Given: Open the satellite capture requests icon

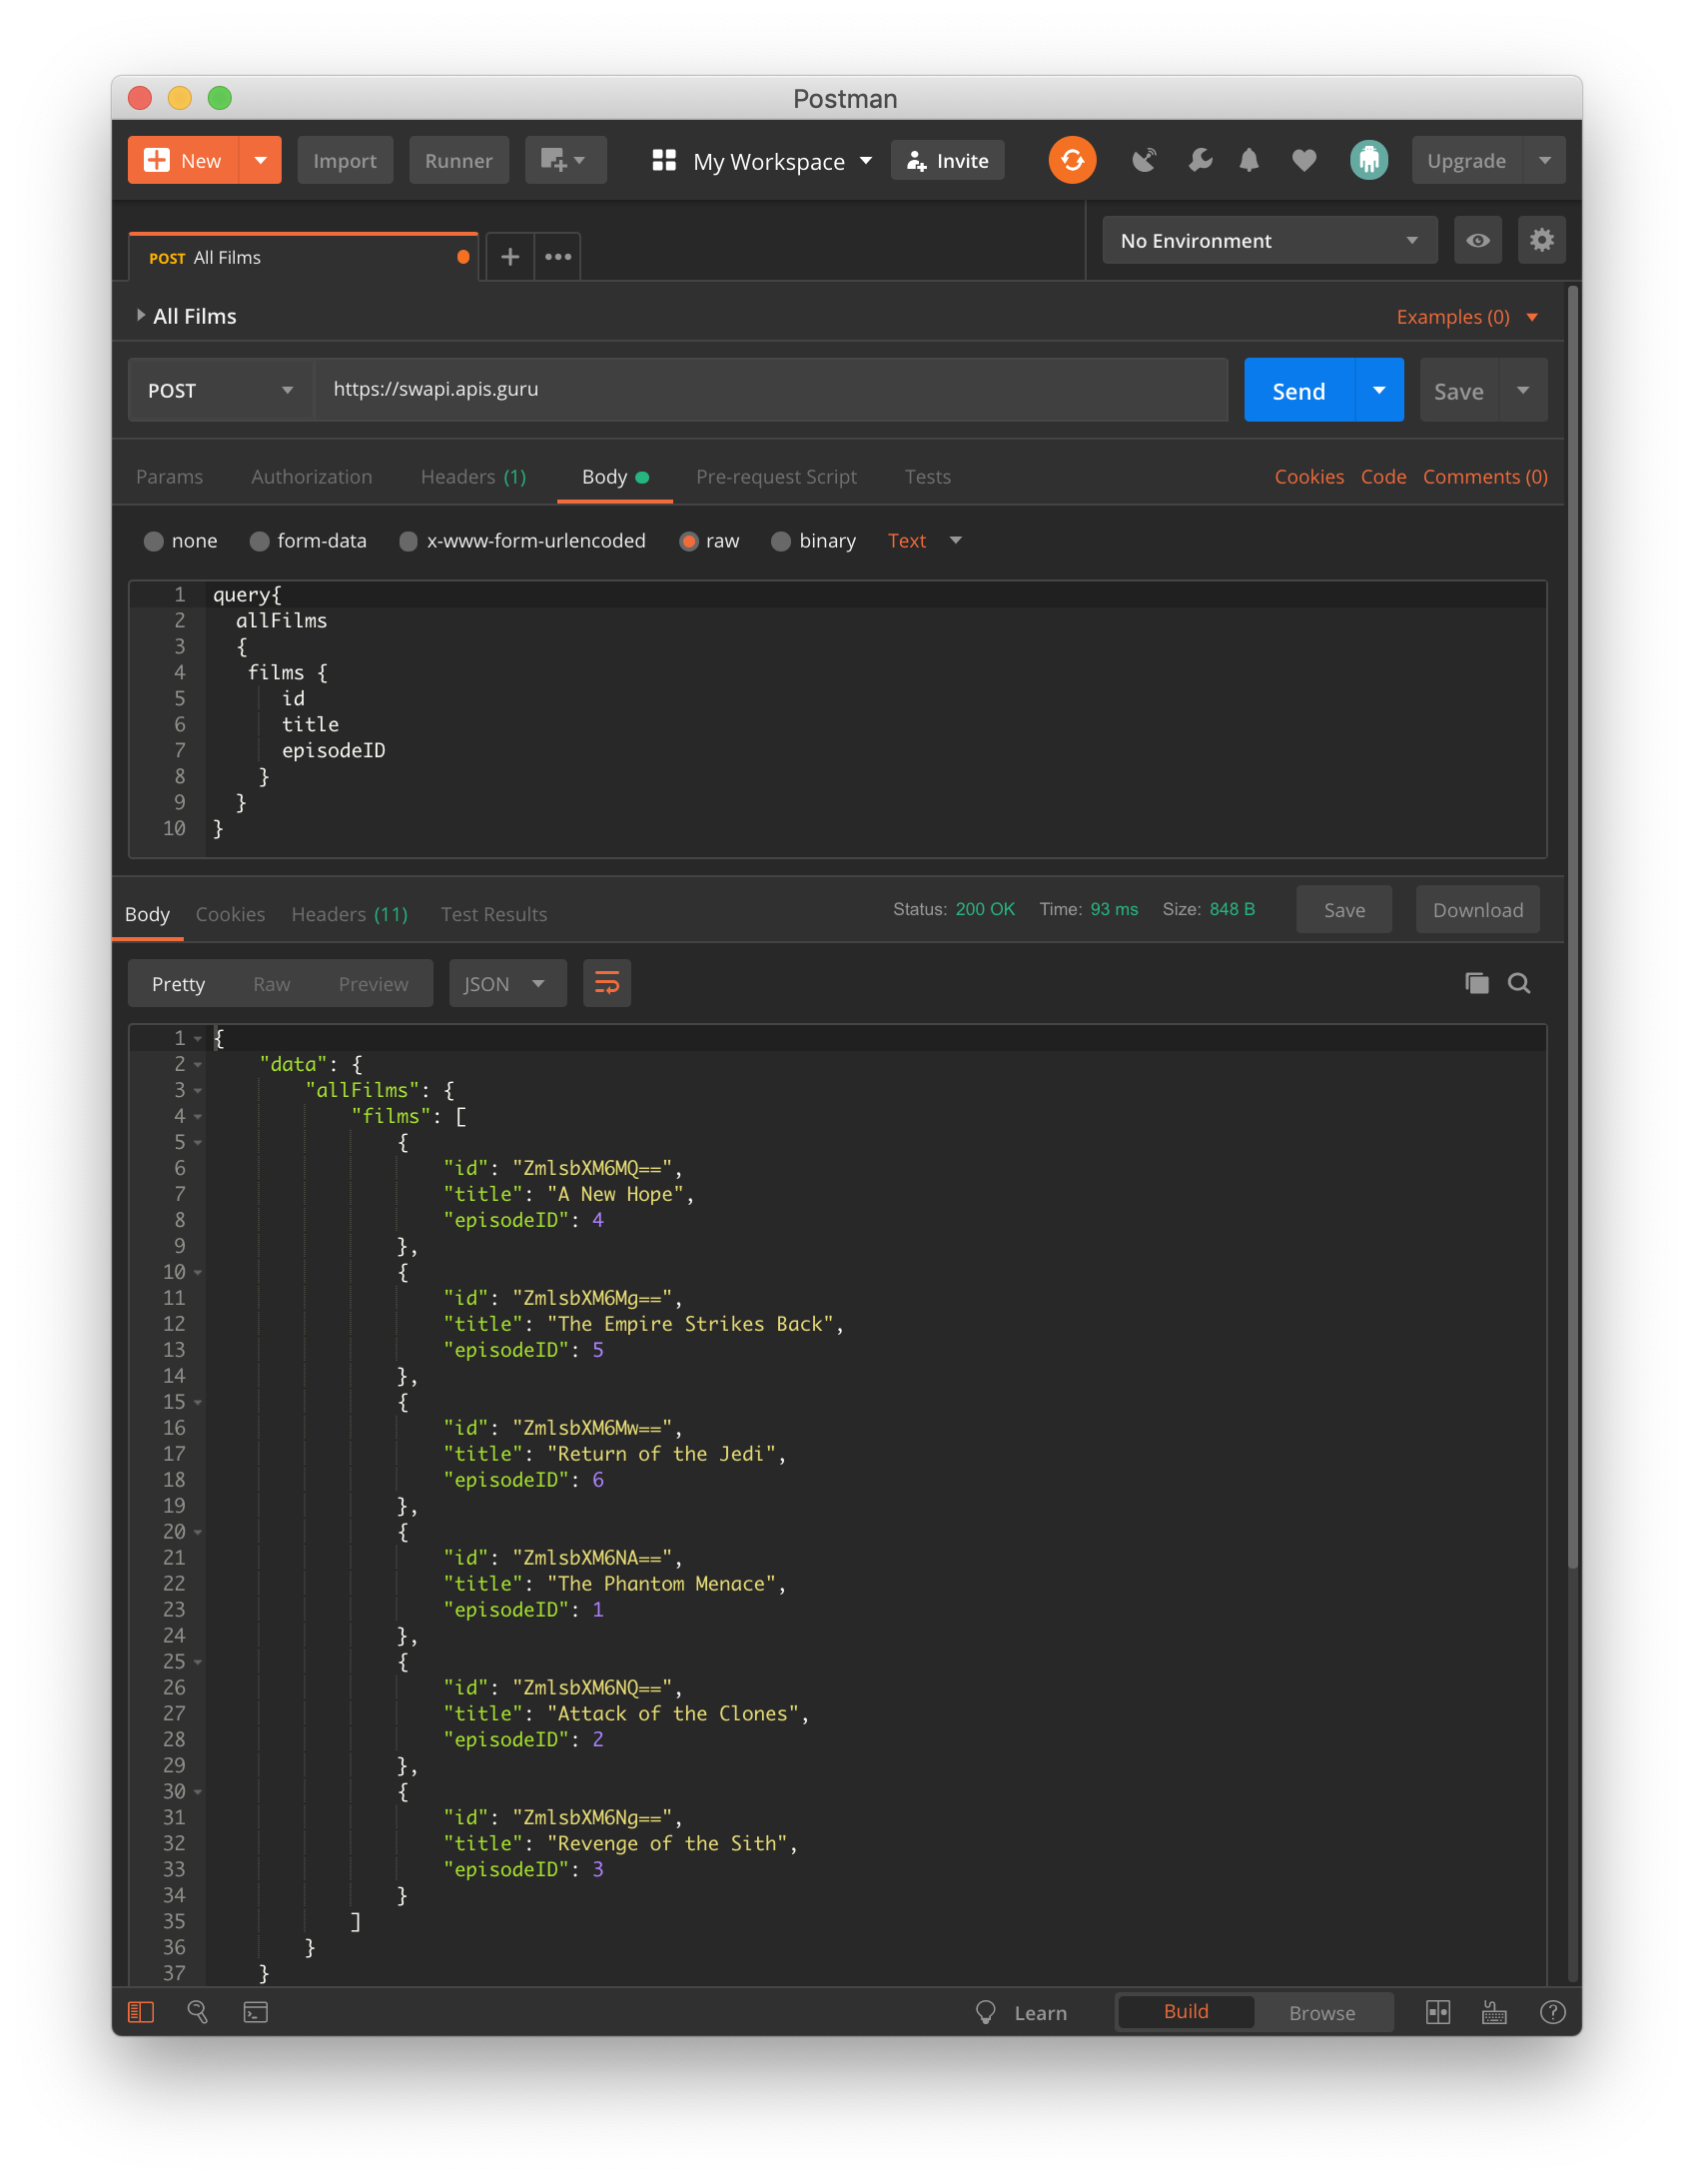Looking at the screenshot, I should point(1144,160).
